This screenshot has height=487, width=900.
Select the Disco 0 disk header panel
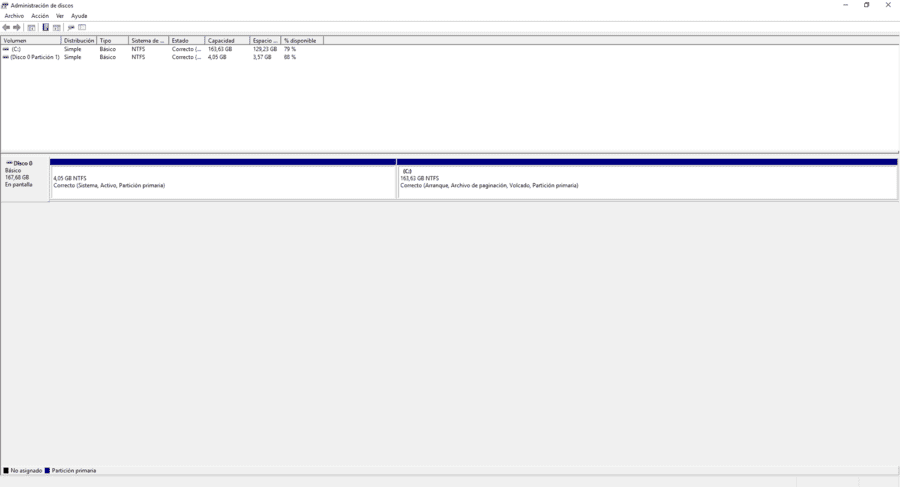click(25, 179)
